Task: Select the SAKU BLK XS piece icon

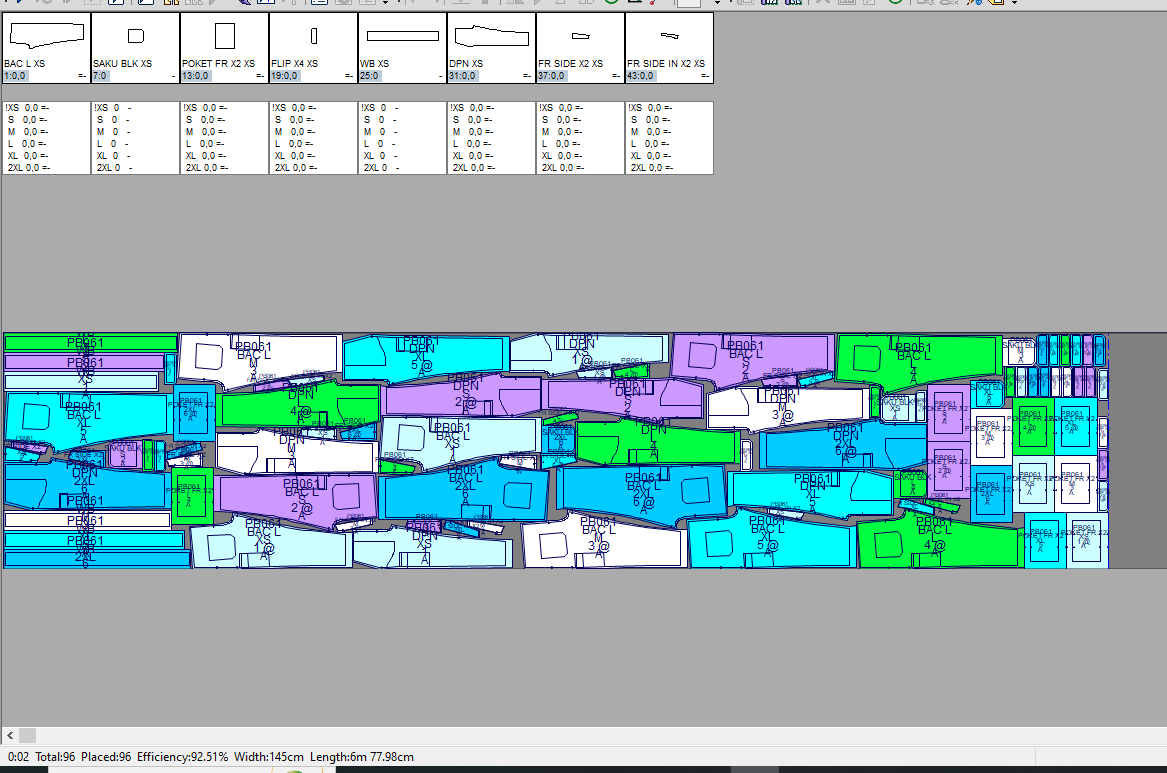Action: pos(135,37)
